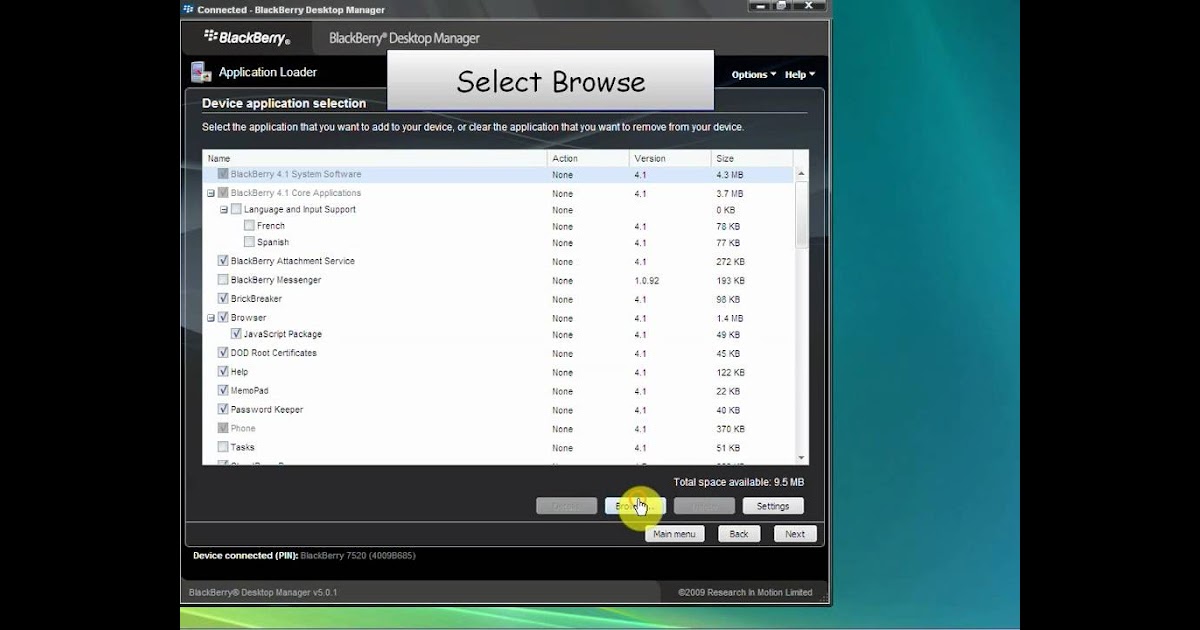Uncheck the Browser checkbox
Screen dimensions: 1200x630
point(223,317)
